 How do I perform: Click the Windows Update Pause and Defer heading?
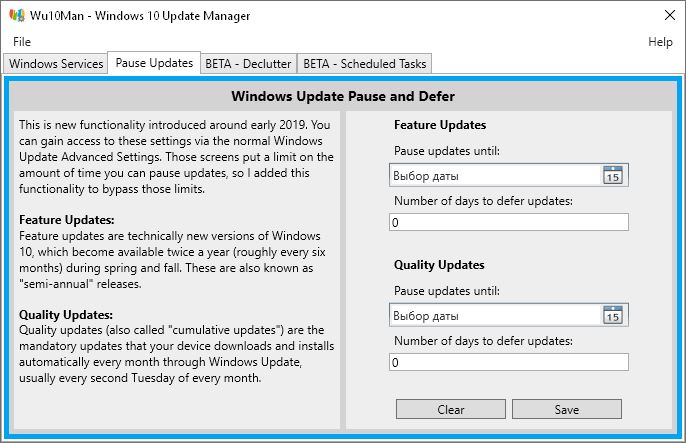[x=343, y=97]
